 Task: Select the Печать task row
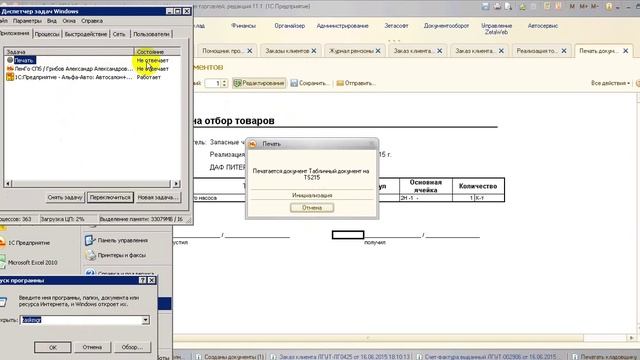click(92, 60)
